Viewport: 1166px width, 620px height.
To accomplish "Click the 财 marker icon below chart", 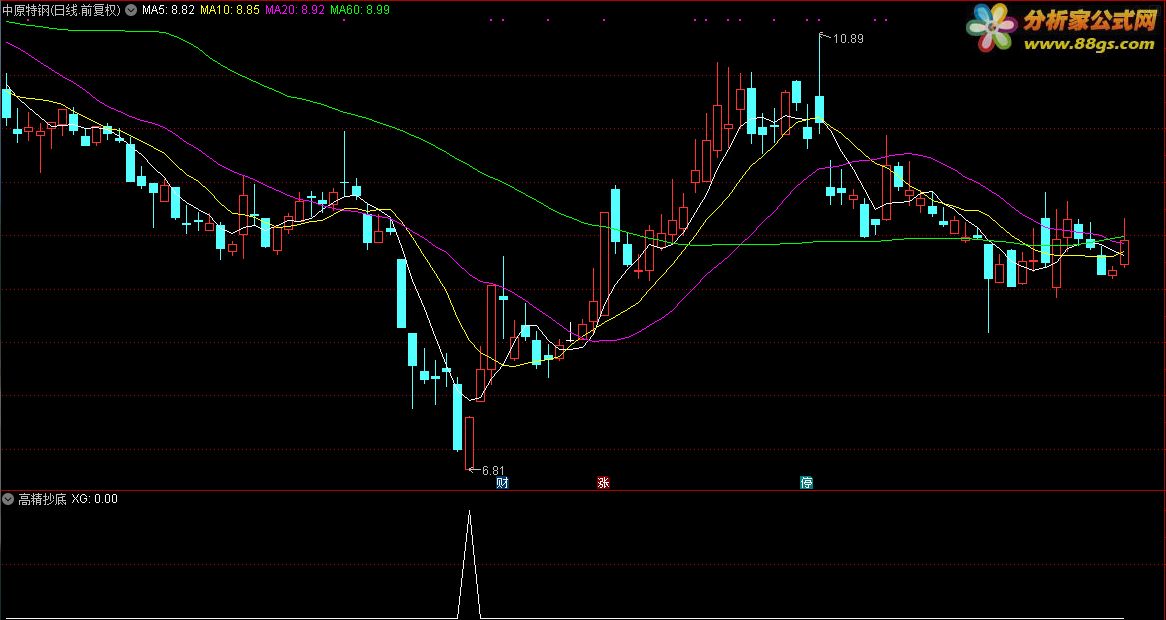I will pos(502,483).
